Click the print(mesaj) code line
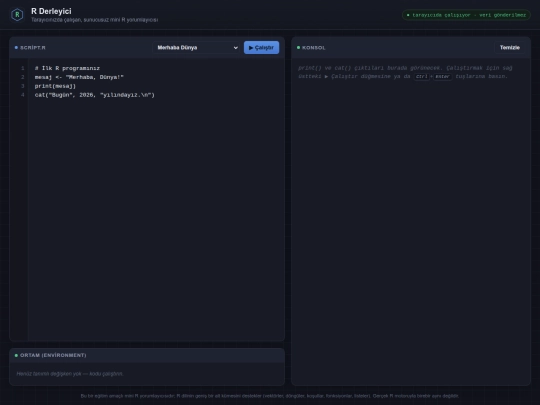Screen dimensions: 540x405 point(55,86)
